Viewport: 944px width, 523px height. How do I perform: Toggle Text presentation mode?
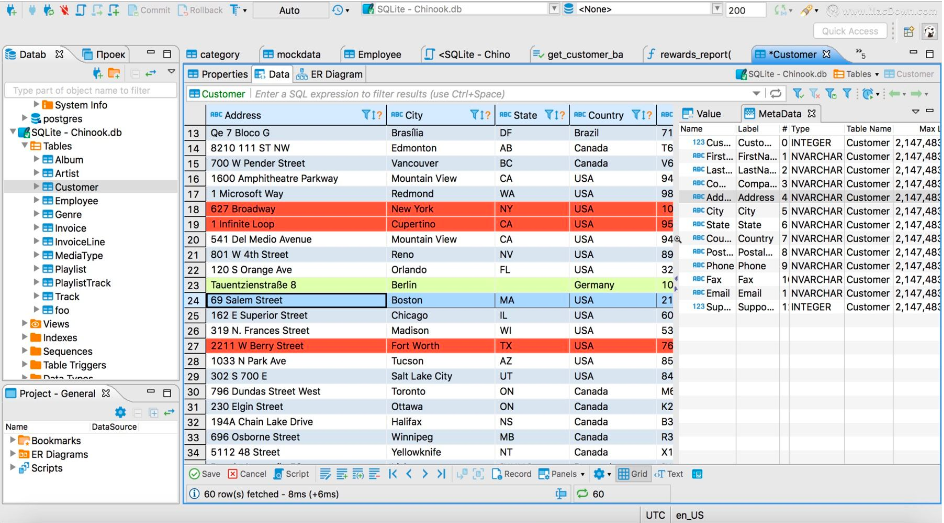(669, 474)
